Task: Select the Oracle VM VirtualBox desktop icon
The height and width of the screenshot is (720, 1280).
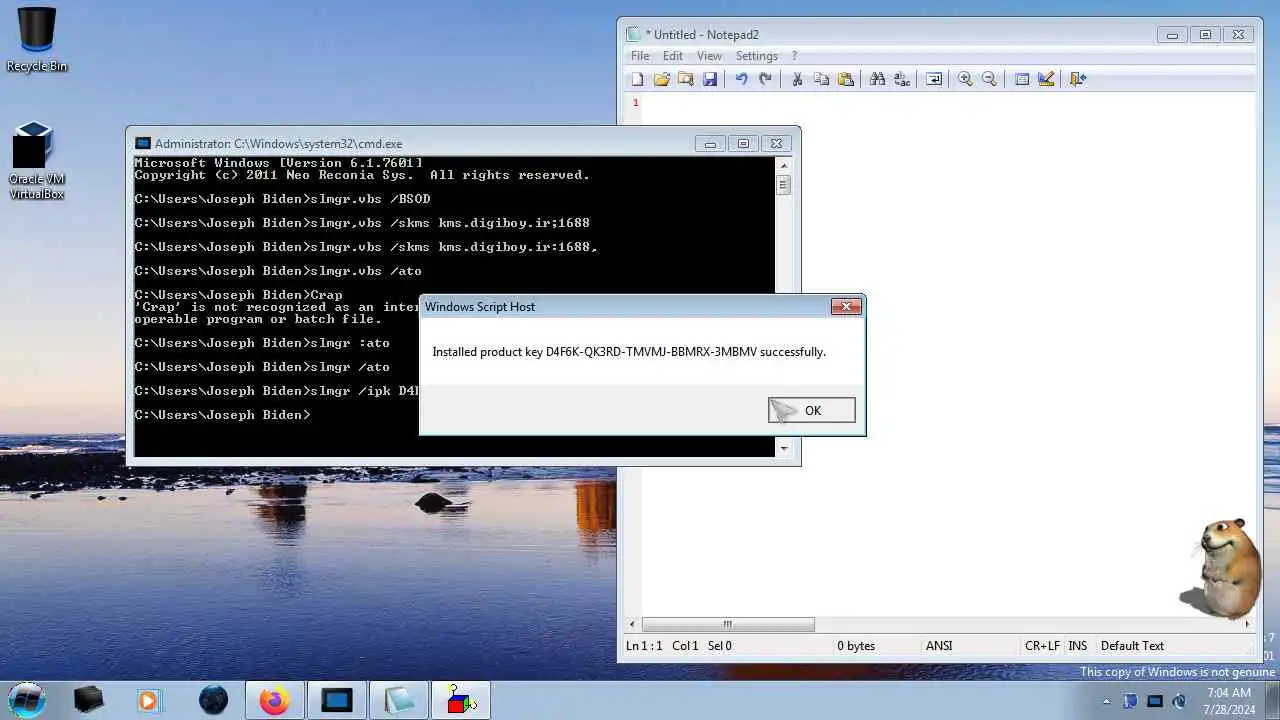Action: tap(36, 161)
